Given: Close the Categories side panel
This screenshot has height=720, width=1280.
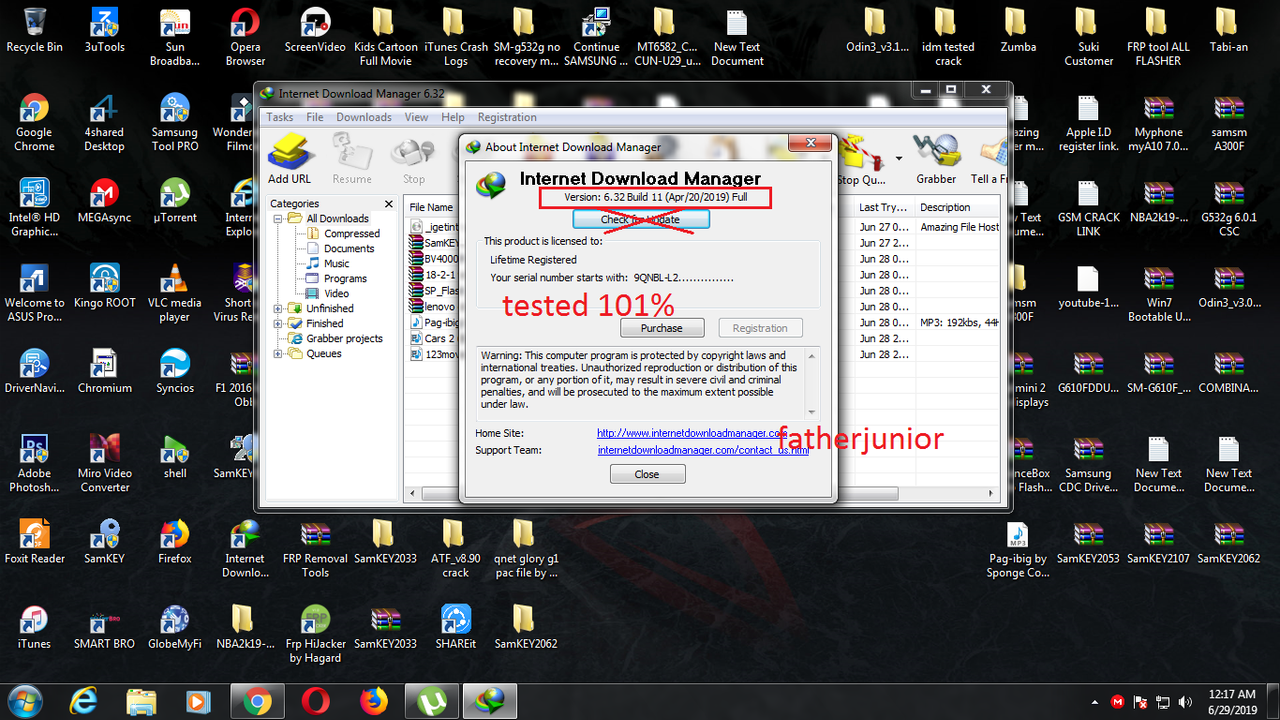Looking at the screenshot, I should click(x=390, y=204).
